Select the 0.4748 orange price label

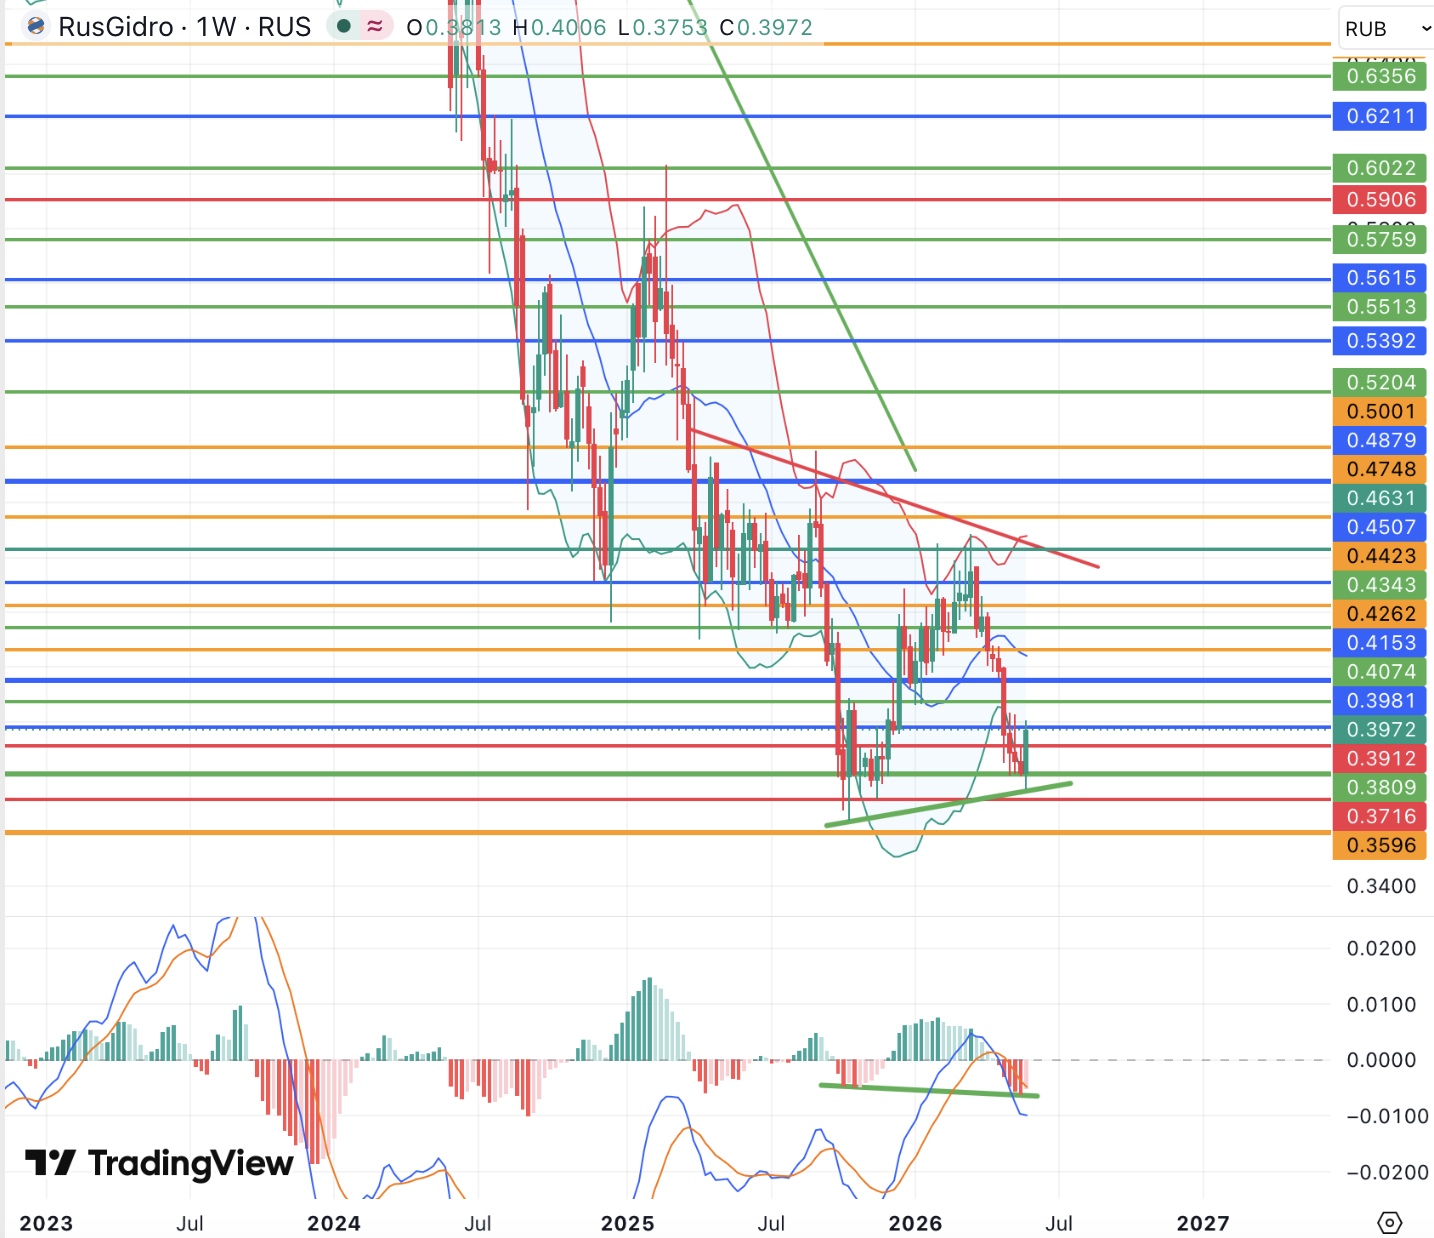click(x=1381, y=469)
